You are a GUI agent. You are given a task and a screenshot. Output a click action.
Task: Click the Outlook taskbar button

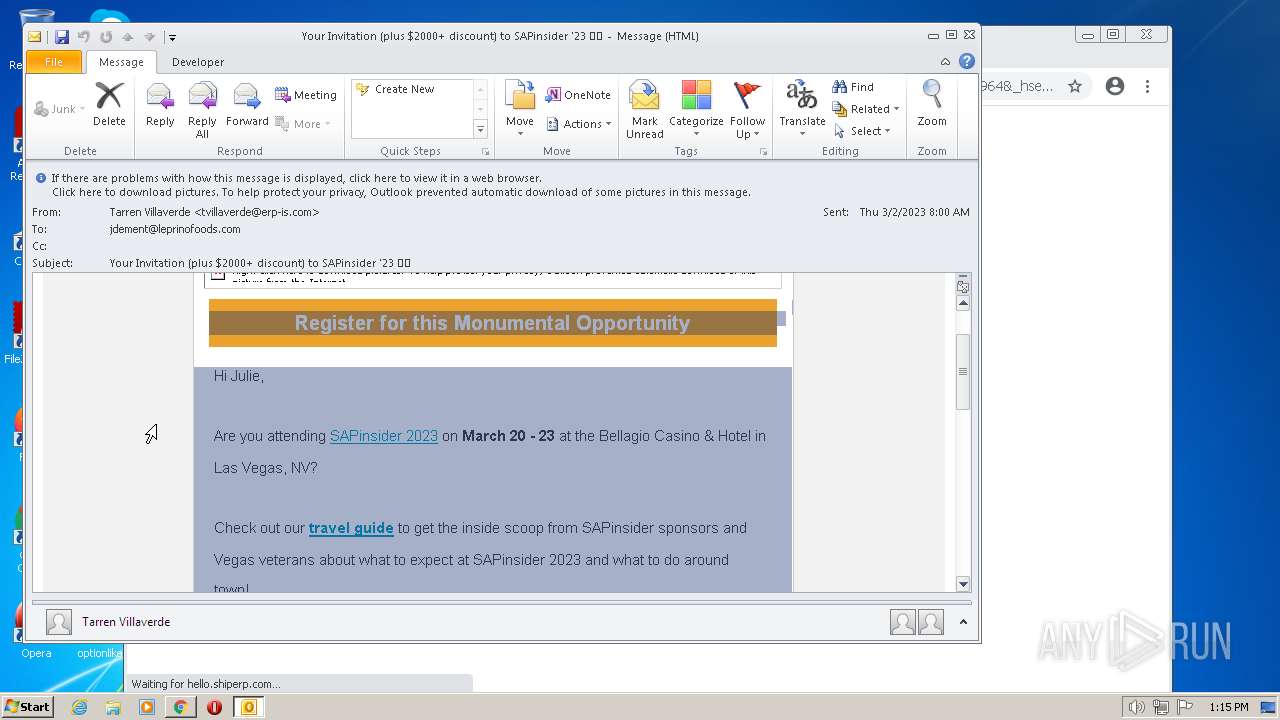pos(248,707)
